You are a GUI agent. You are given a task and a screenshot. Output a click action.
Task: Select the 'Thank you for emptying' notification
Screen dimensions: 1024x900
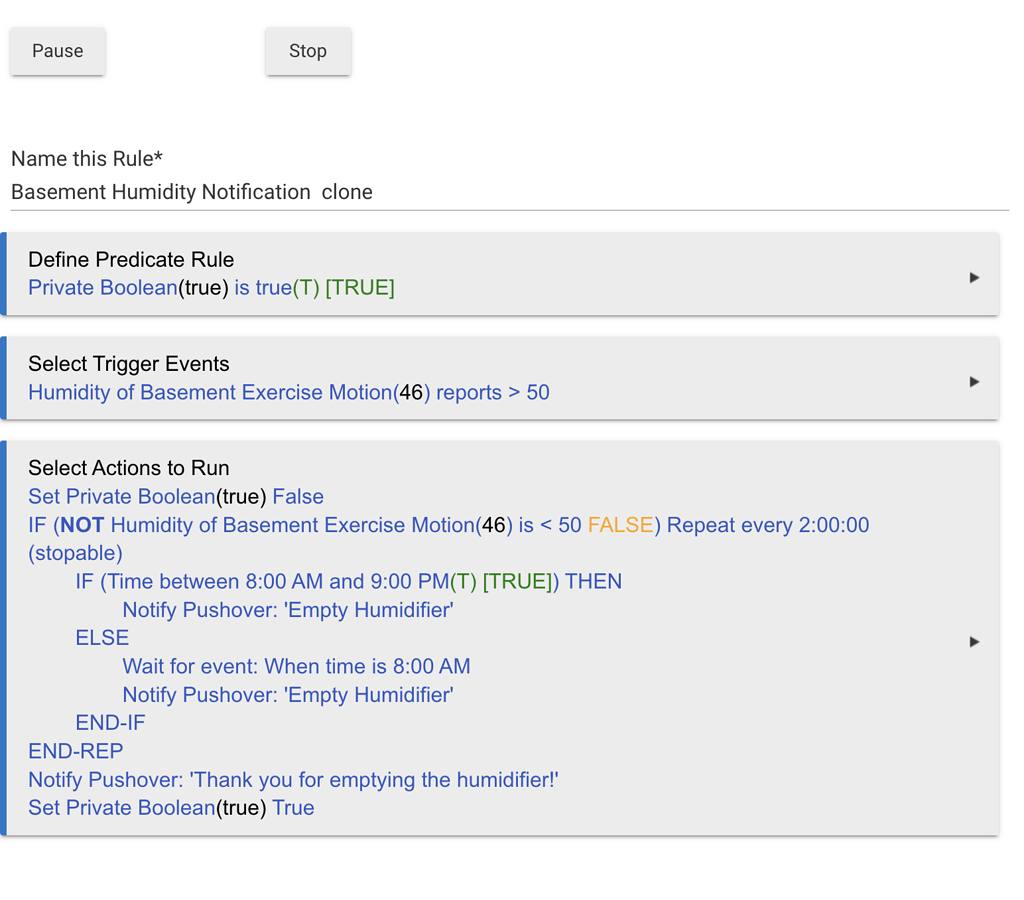tap(293, 779)
